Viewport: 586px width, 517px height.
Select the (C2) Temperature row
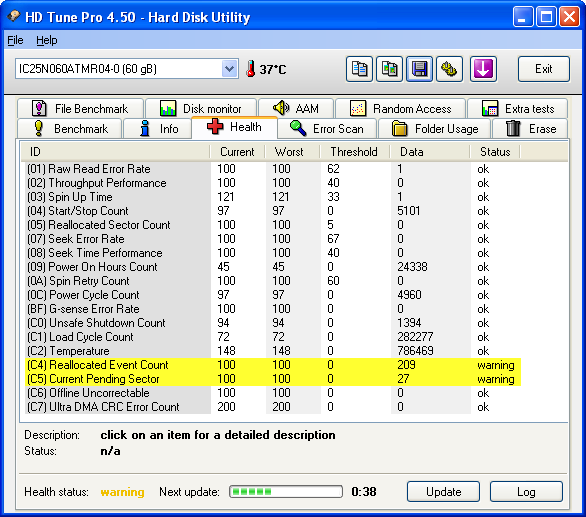click(x=273, y=351)
